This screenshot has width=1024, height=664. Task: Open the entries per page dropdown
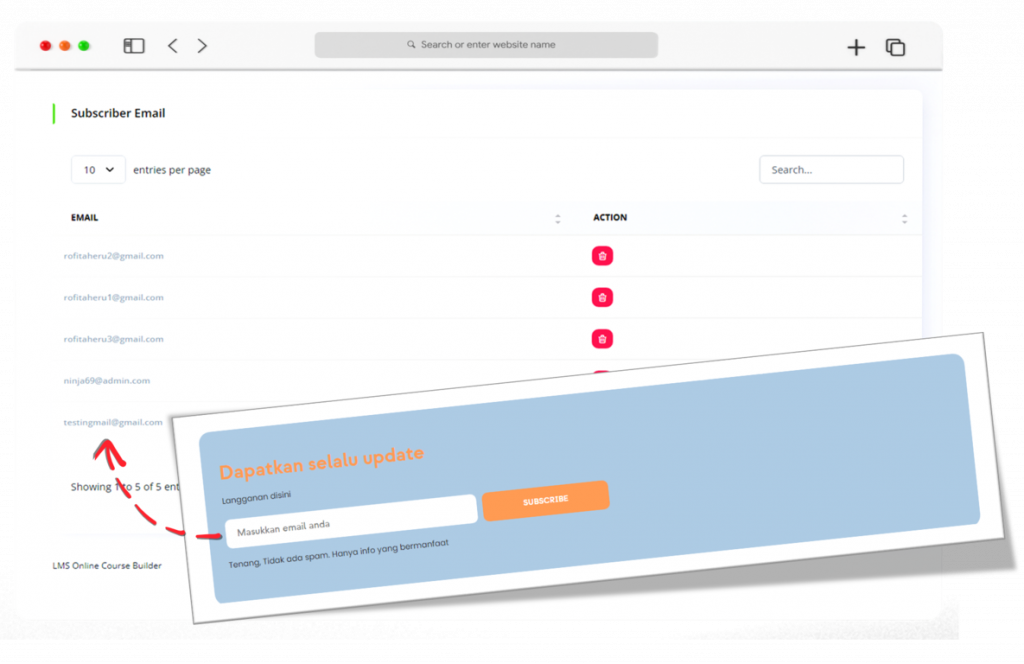coord(98,170)
